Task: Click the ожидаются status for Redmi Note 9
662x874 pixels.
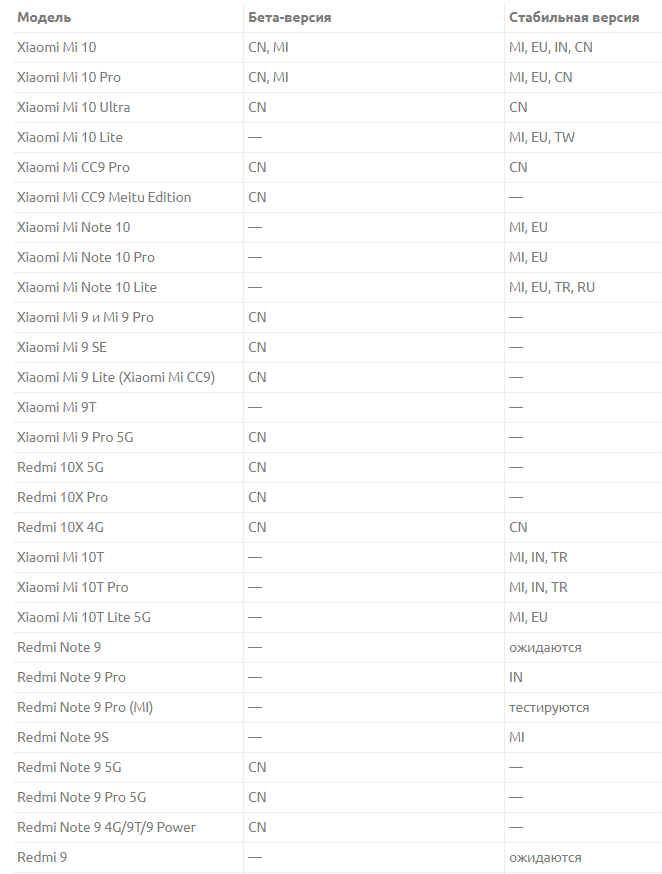Action: 545,648
